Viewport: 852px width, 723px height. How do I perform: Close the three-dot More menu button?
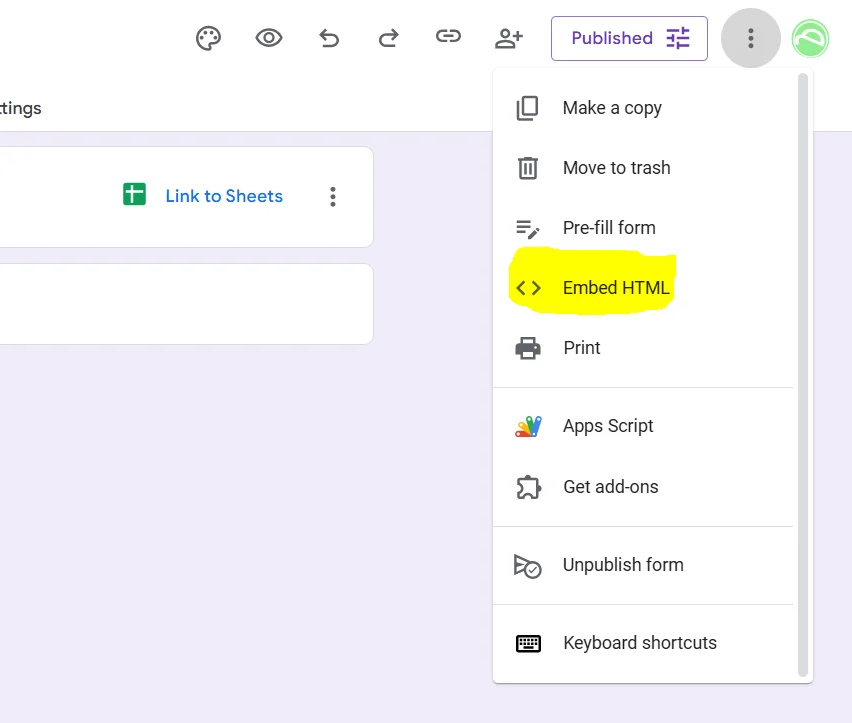point(750,39)
